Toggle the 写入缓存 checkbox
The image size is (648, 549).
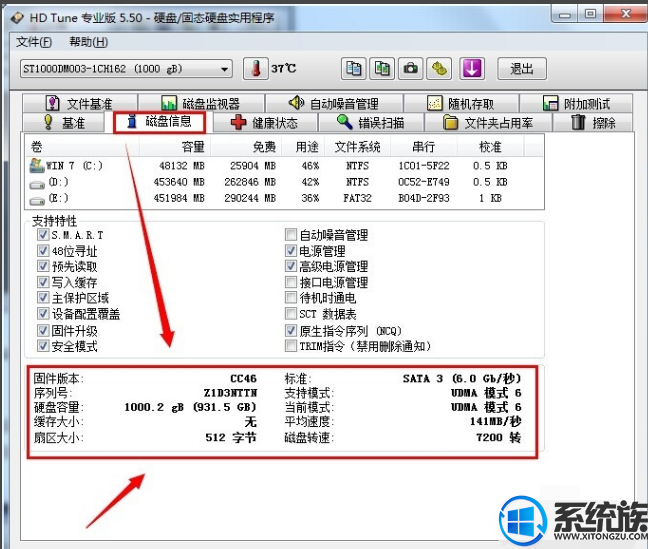43,282
